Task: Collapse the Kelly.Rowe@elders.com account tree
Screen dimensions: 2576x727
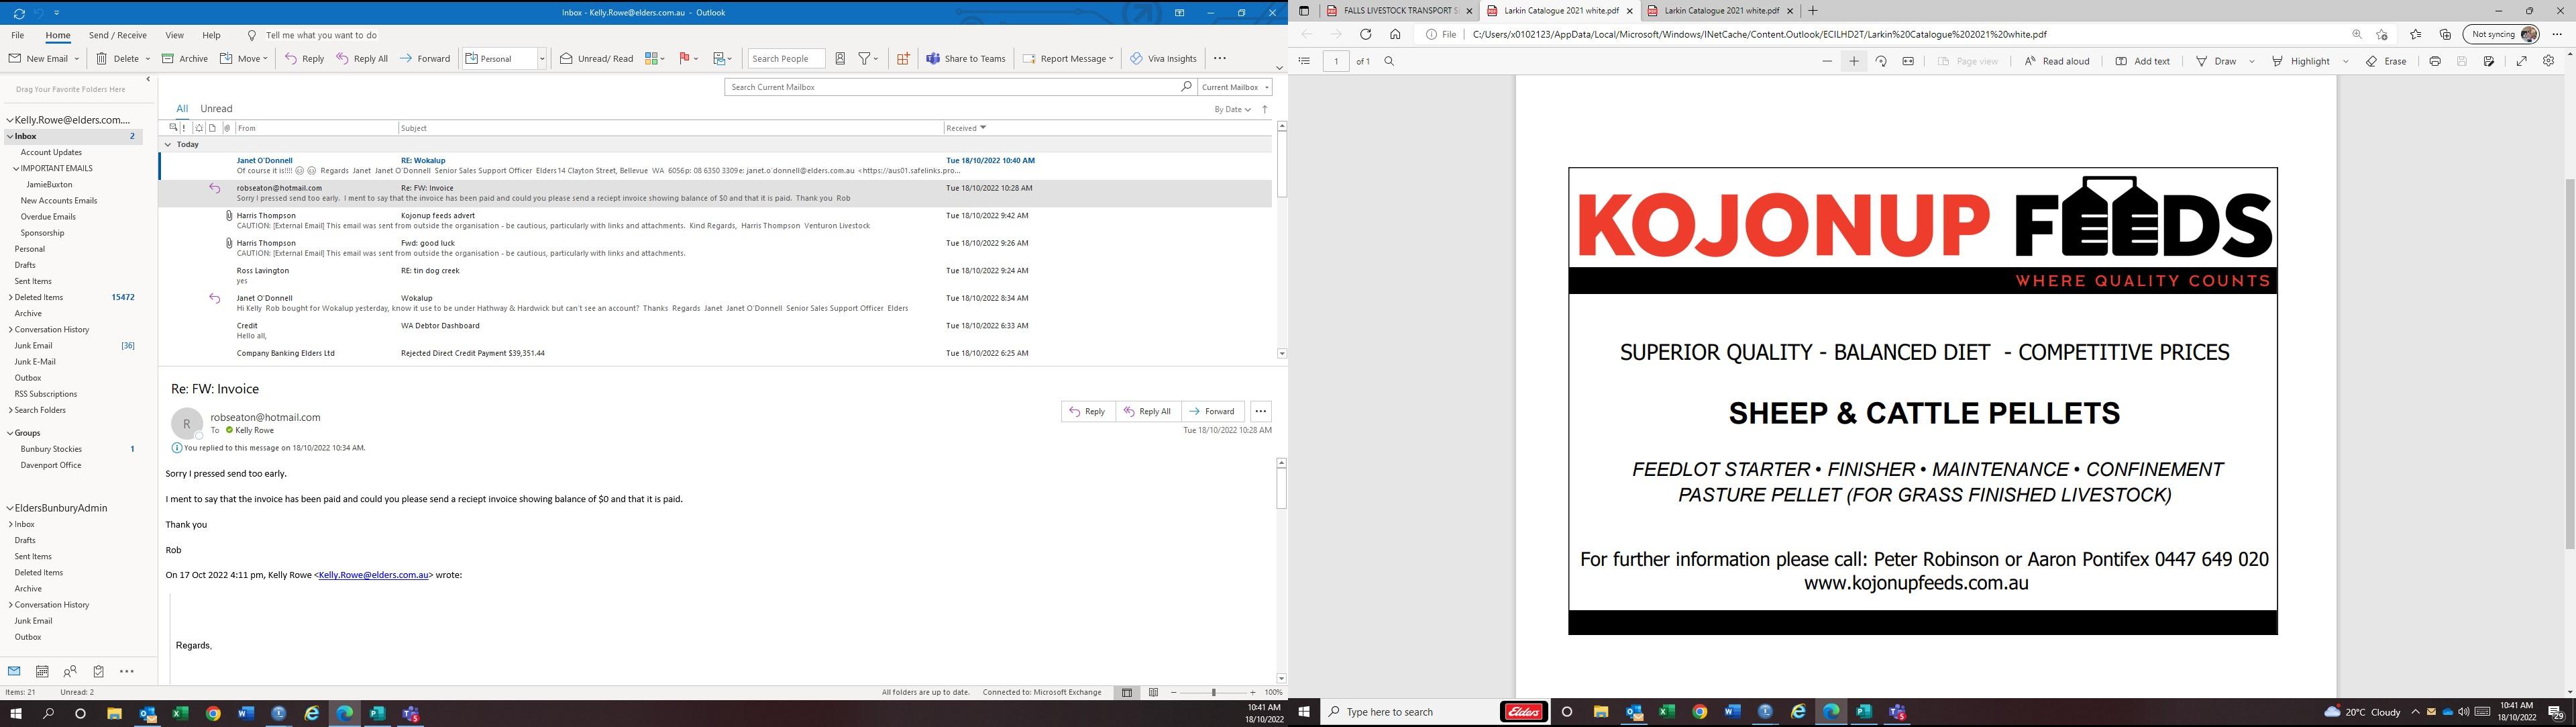Action: pos(10,120)
